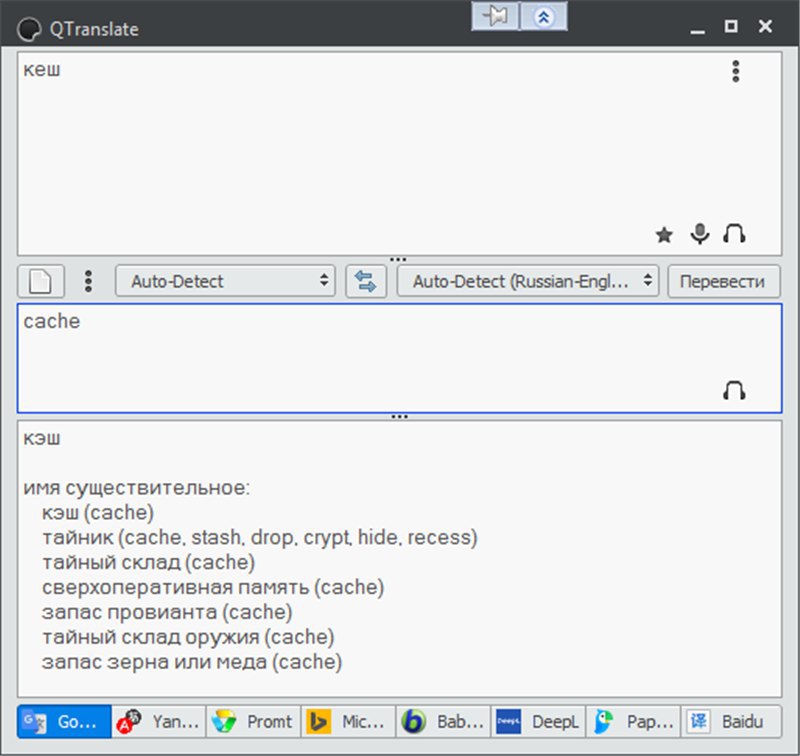Click the splitter dots below translation box
800x756 pixels.
399,417
